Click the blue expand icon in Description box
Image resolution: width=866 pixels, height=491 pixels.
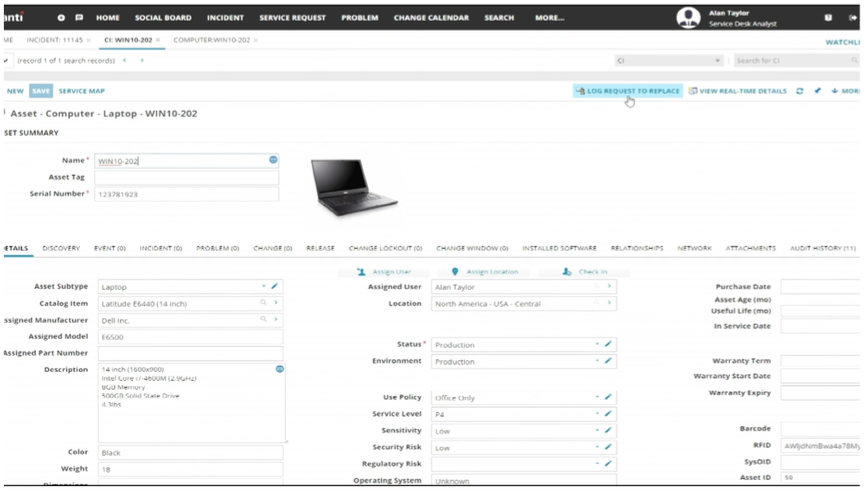tap(279, 369)
